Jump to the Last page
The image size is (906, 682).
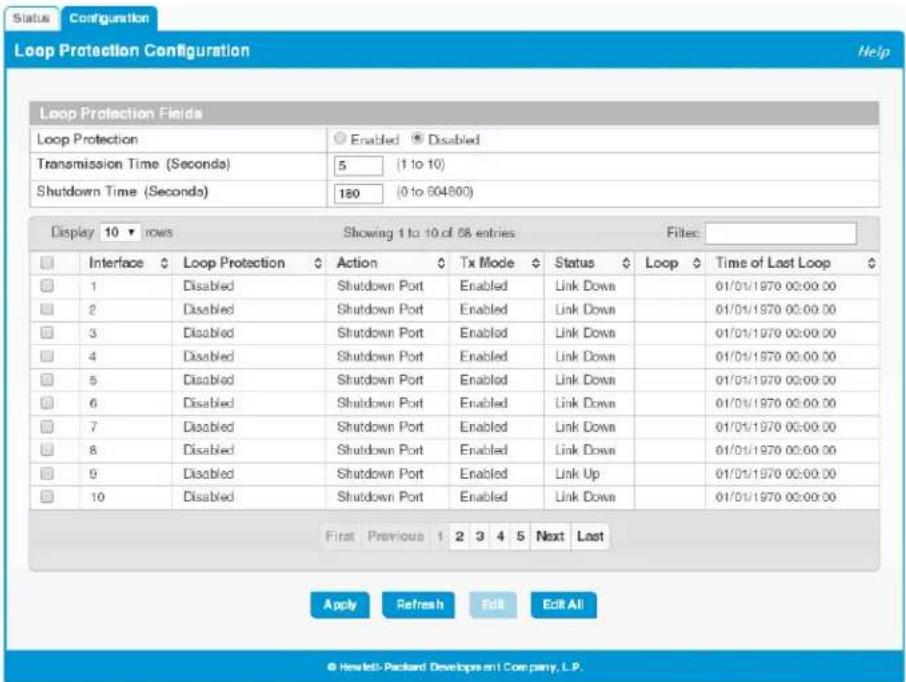click(x=590, y=536)
